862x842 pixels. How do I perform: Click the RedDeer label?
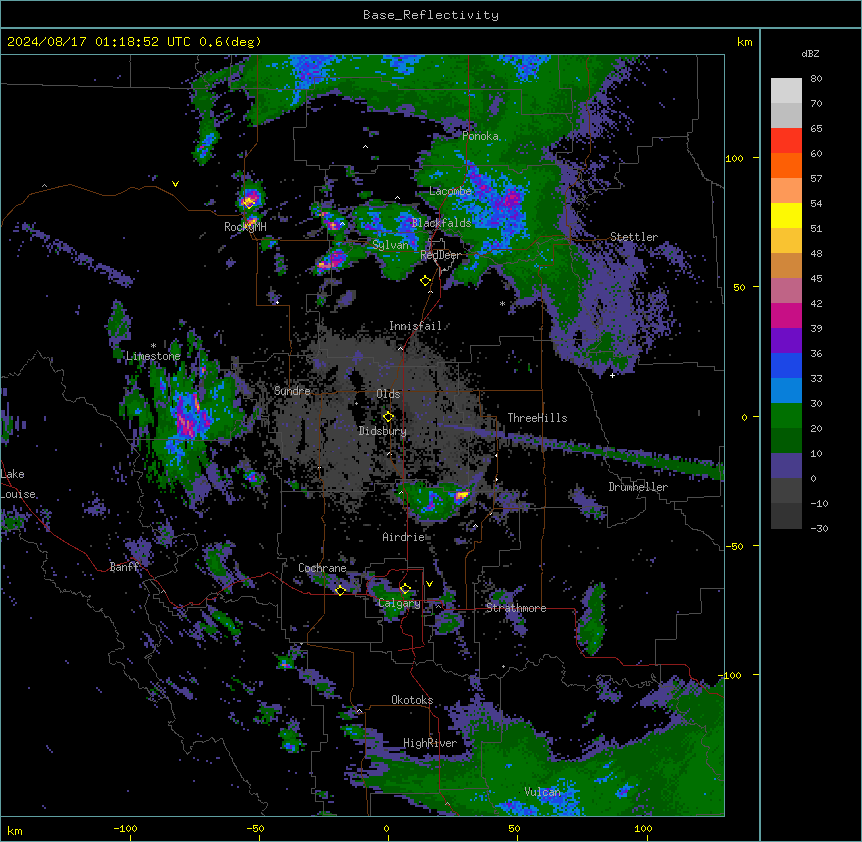pos(441,255)
